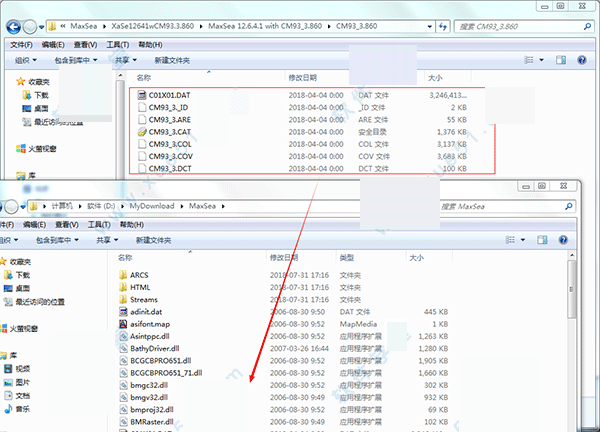Open 共享 dropdown in MaxSea window
Screen dimensions: 600x432
107,240
